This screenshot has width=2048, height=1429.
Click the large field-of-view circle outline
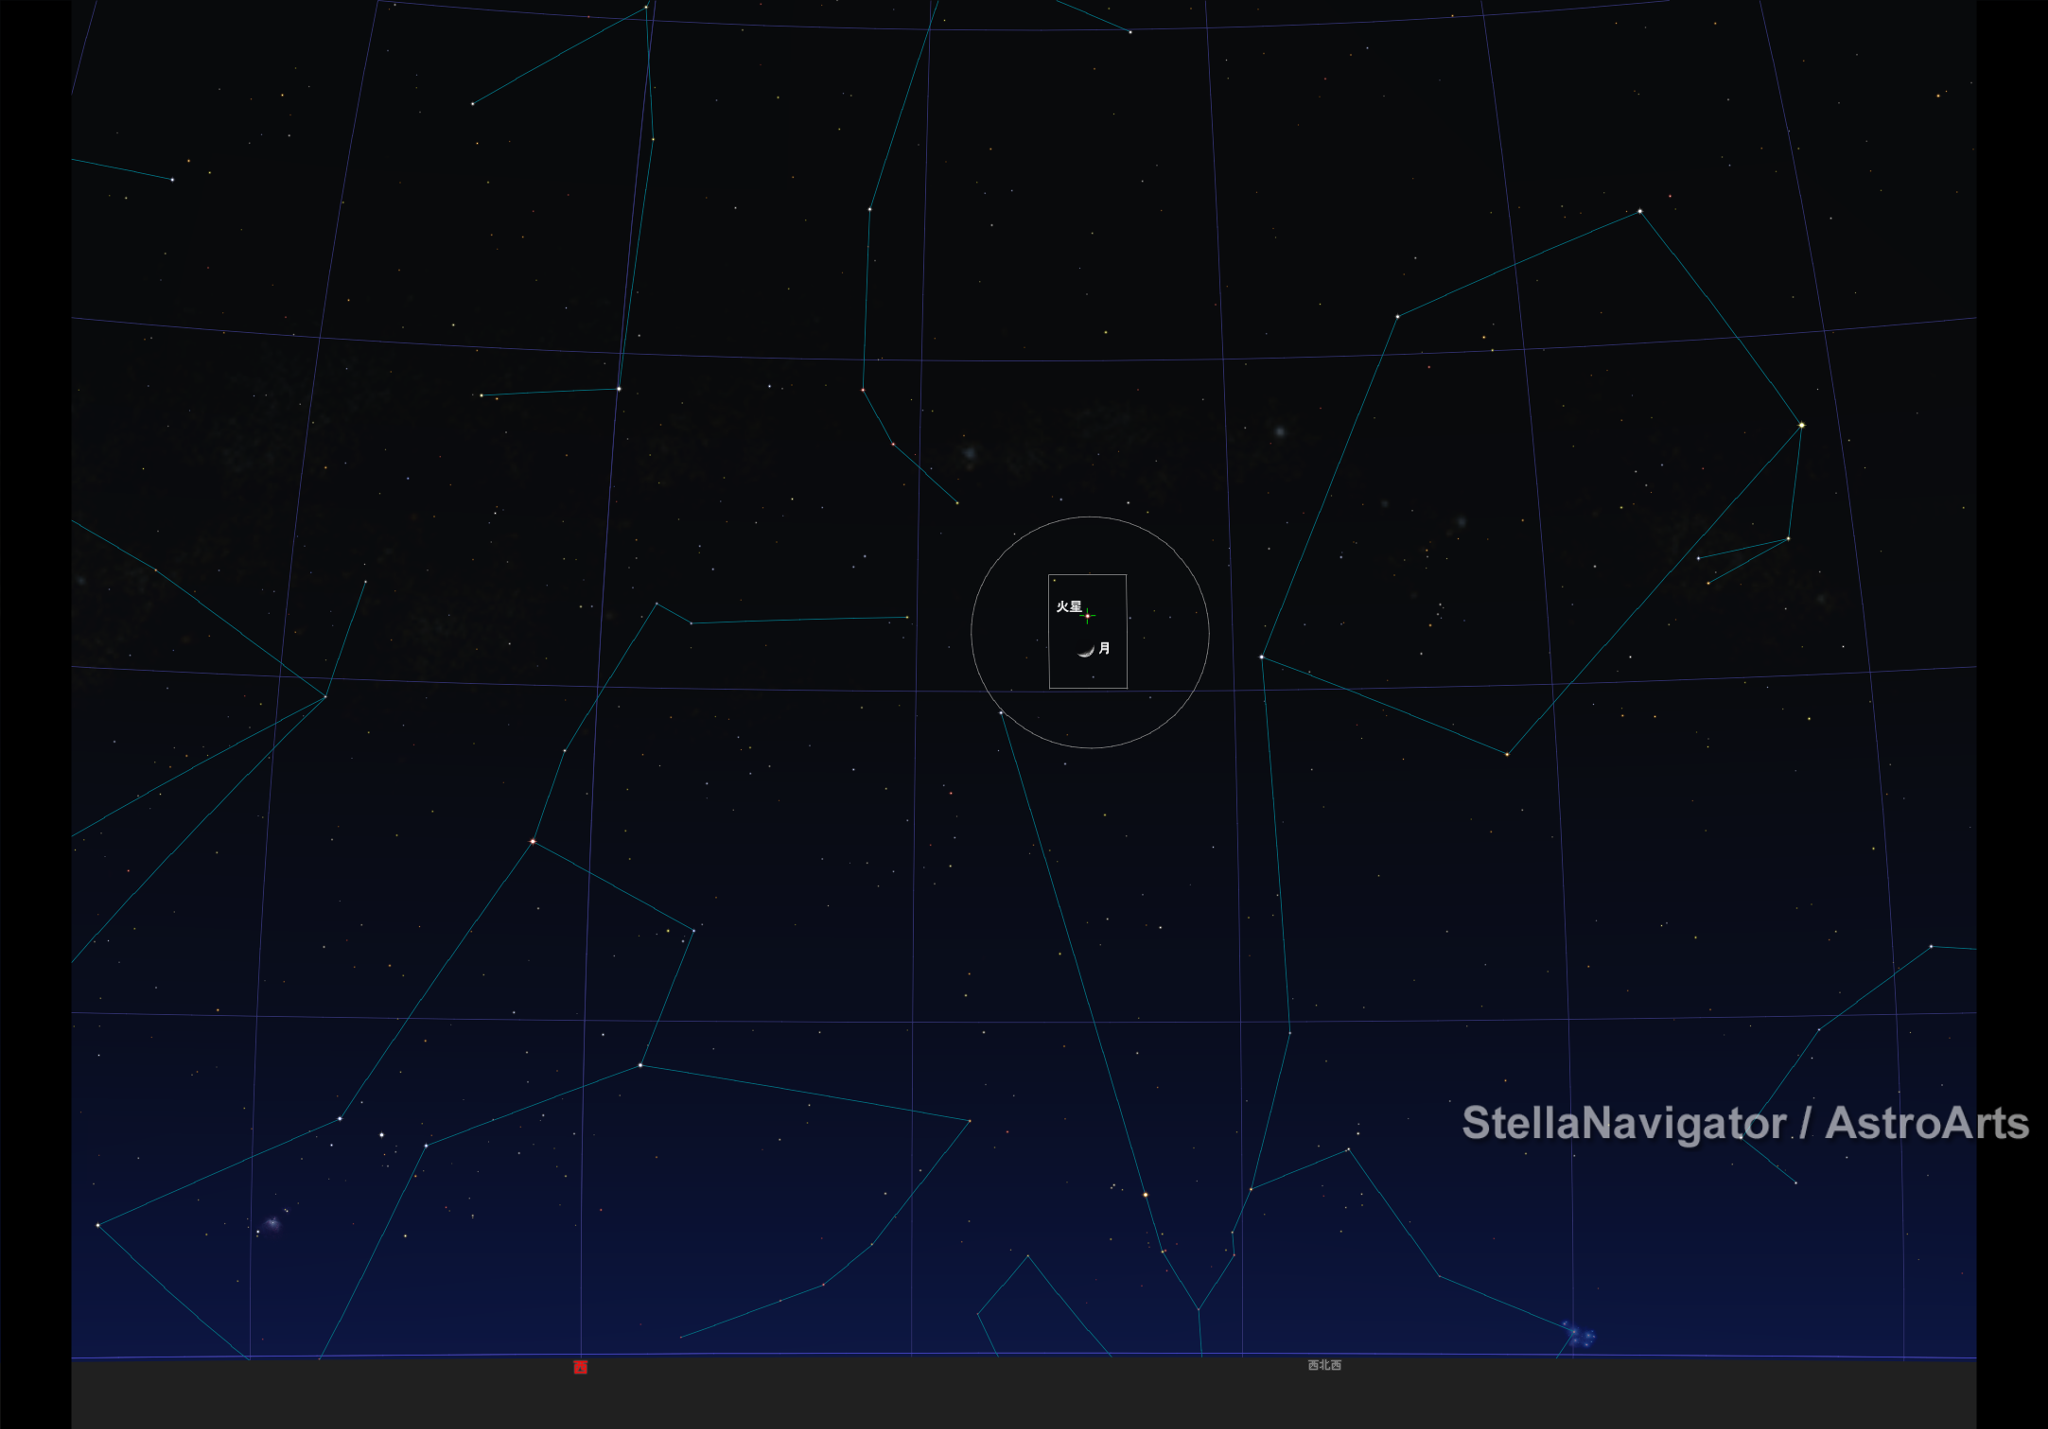tap(972, 632)
